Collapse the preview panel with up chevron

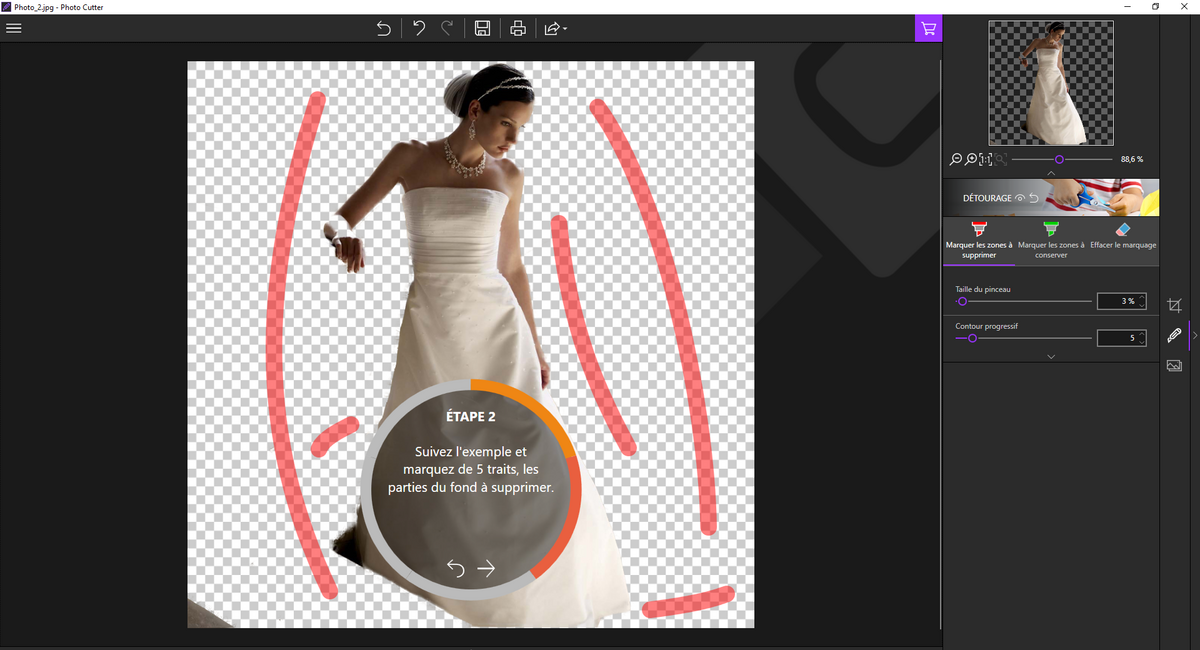point(1050,173)
